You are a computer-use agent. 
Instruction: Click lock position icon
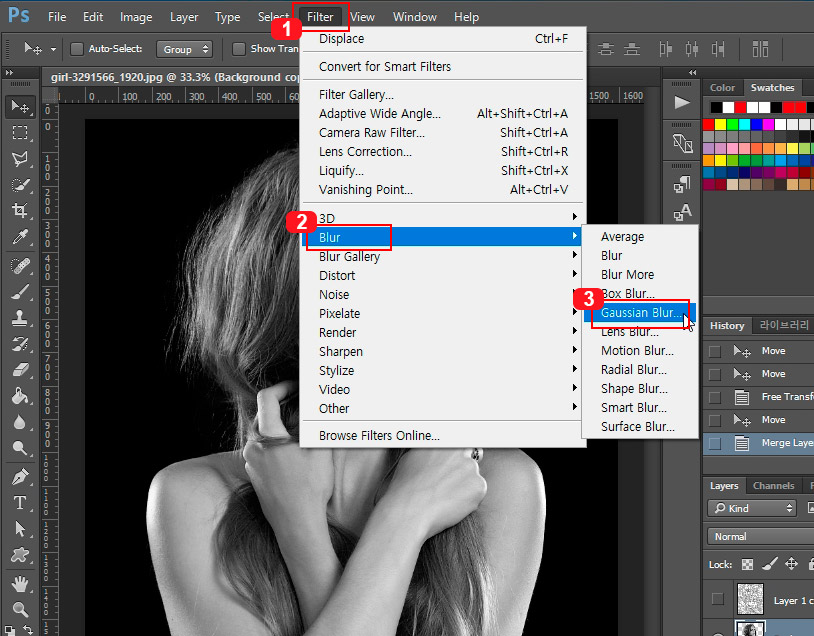click(x=791, y=564)
